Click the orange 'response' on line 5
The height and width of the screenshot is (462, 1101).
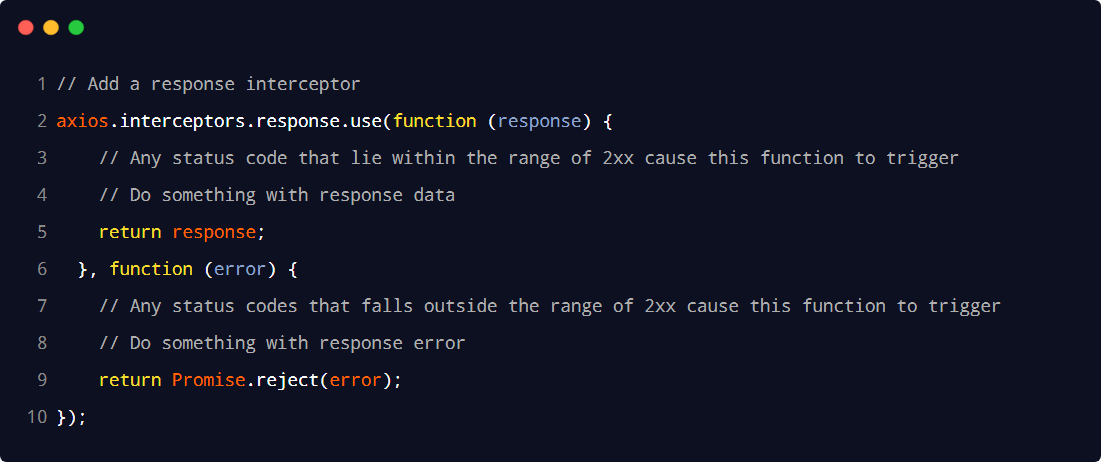click(x=214, y=232)
